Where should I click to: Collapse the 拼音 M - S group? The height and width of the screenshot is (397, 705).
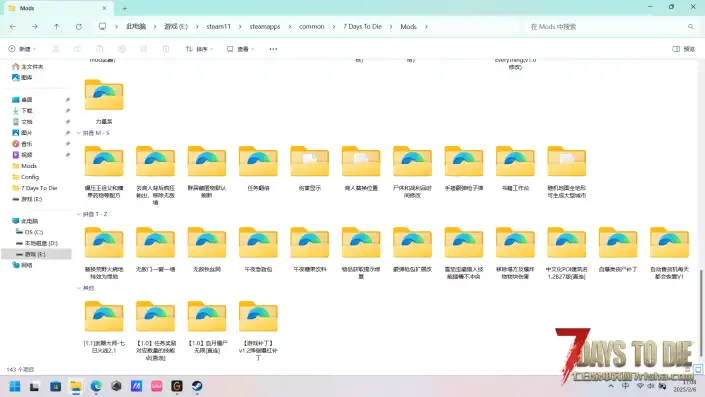coord(79,133)
